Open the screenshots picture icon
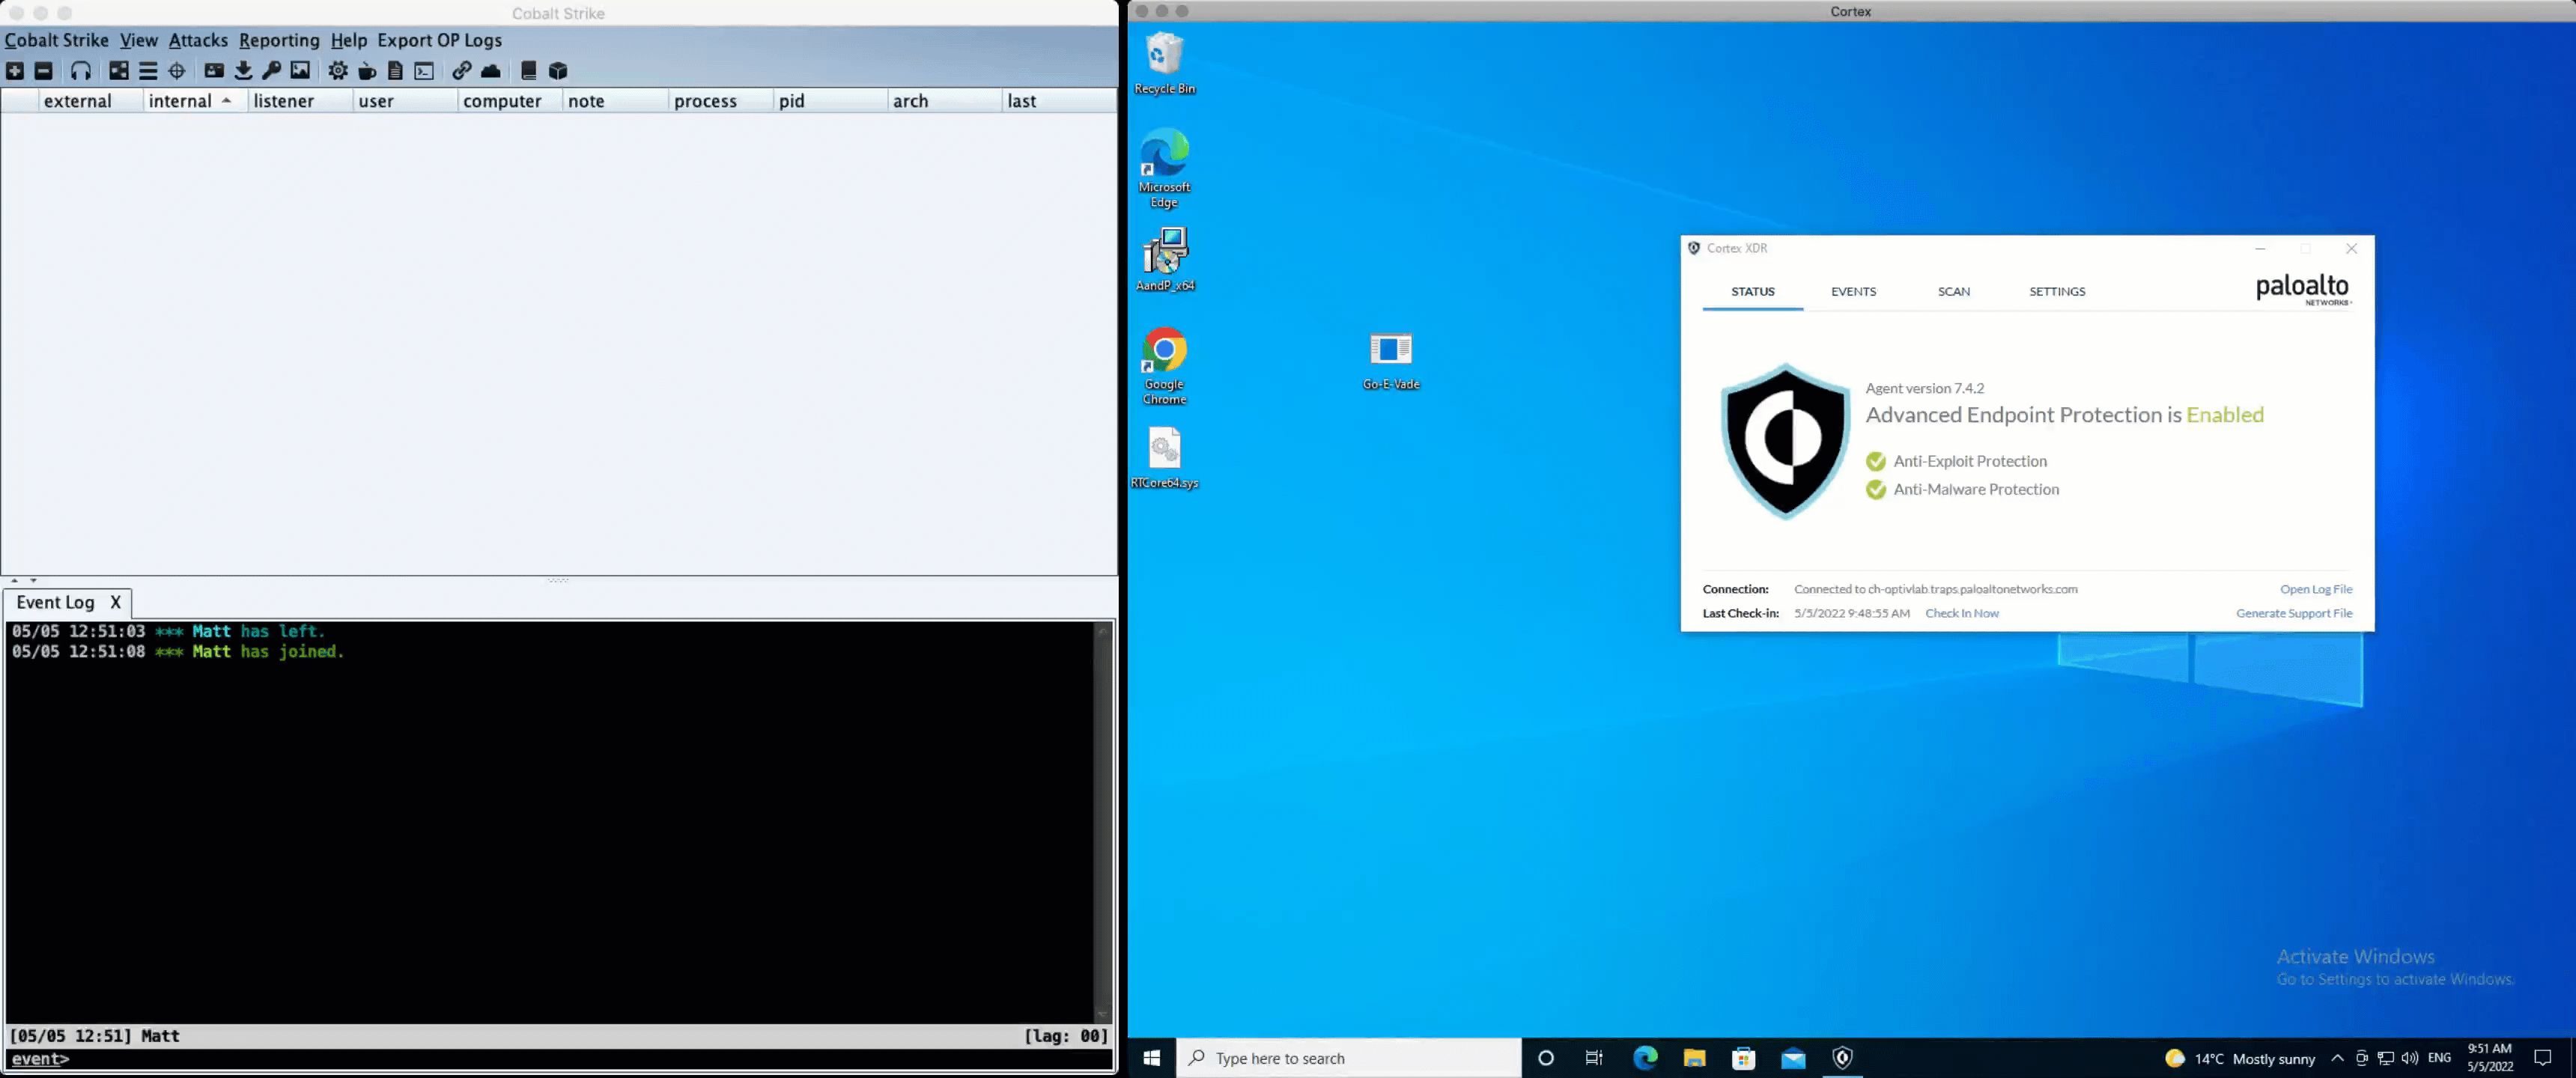Viewport: 2576px width, 1078px height. tap(301, 71)
